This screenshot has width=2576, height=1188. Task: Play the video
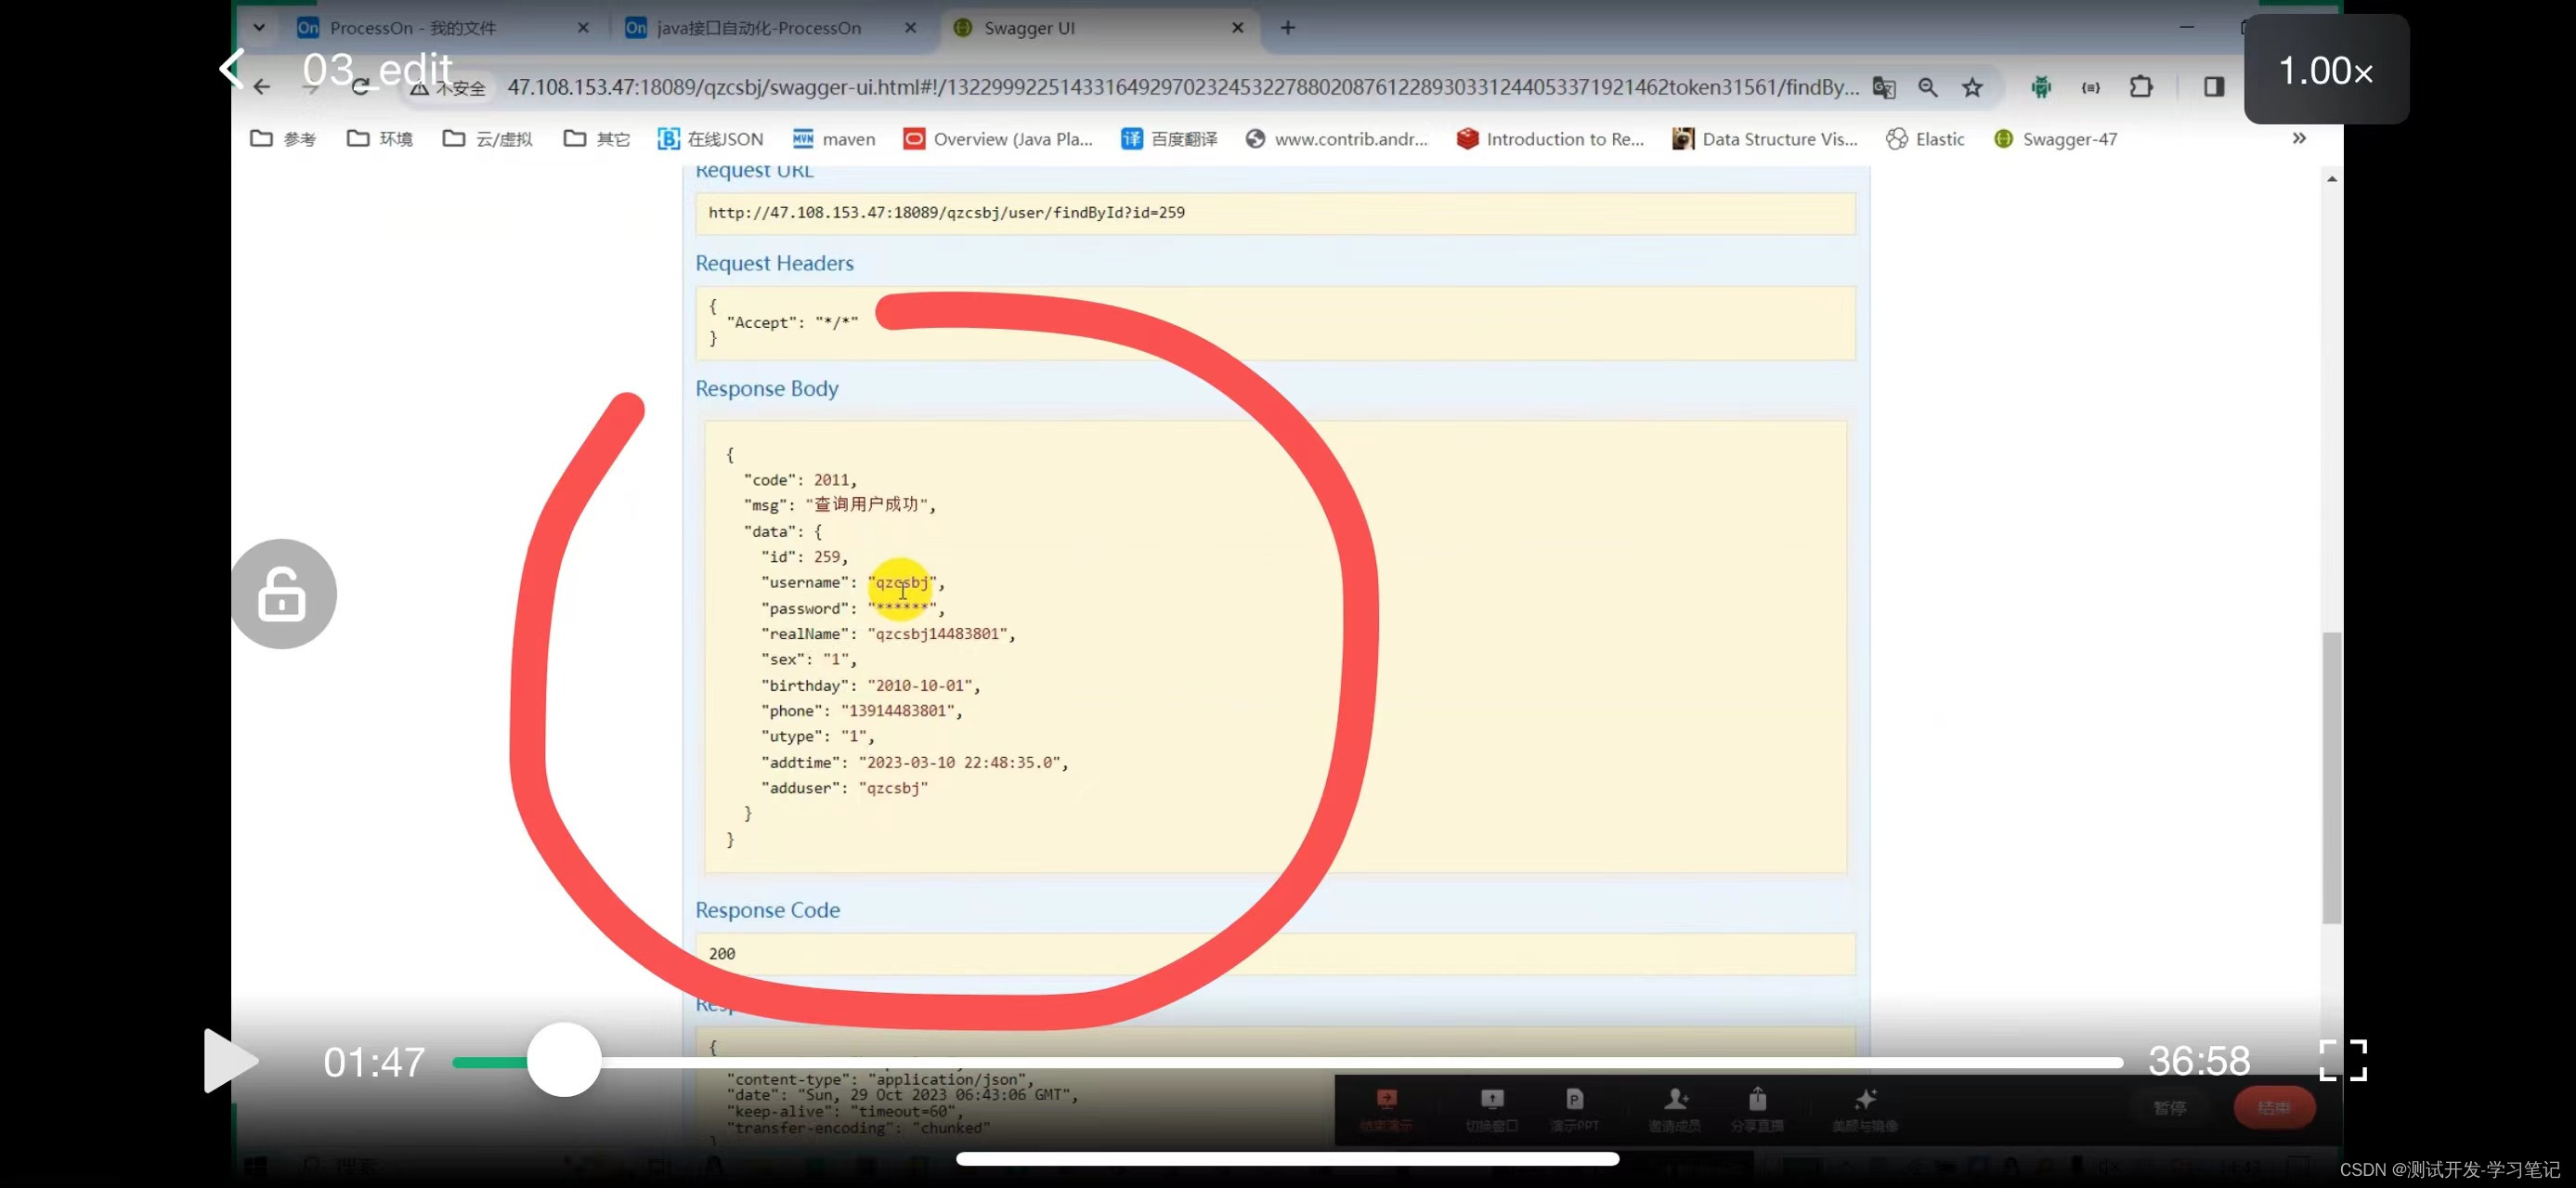[x=229, y=1060]
